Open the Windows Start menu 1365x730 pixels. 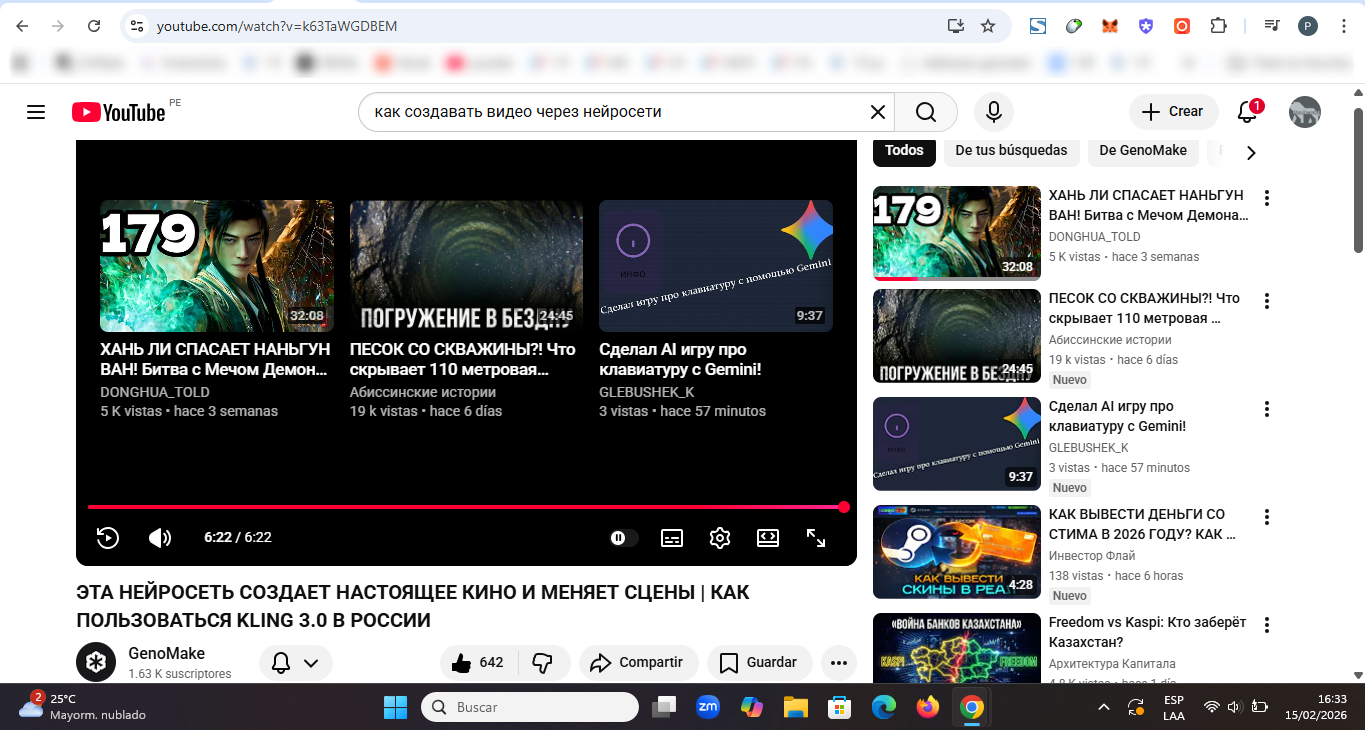tap(395, 707)
